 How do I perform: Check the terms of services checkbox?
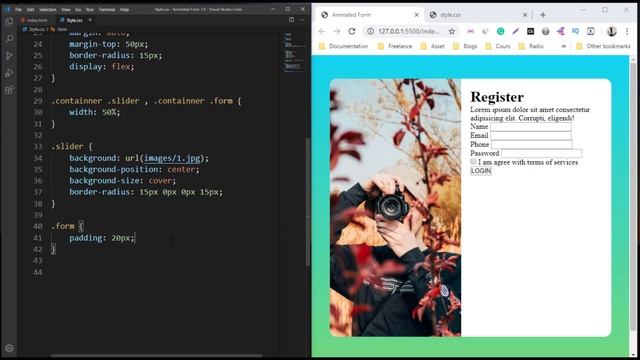pyautogui.click(x=473, y=162)
